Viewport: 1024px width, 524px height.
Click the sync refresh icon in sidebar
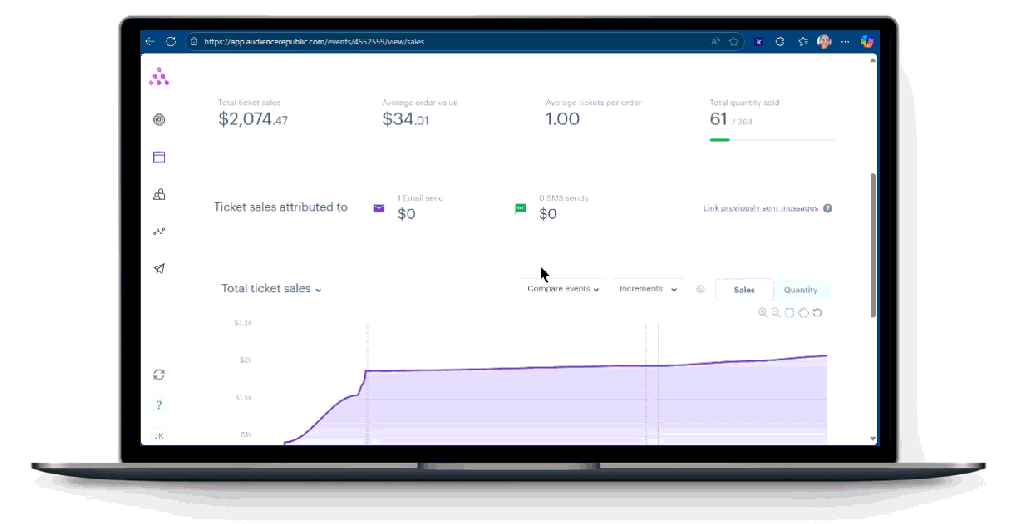click(x=159, y=374)
